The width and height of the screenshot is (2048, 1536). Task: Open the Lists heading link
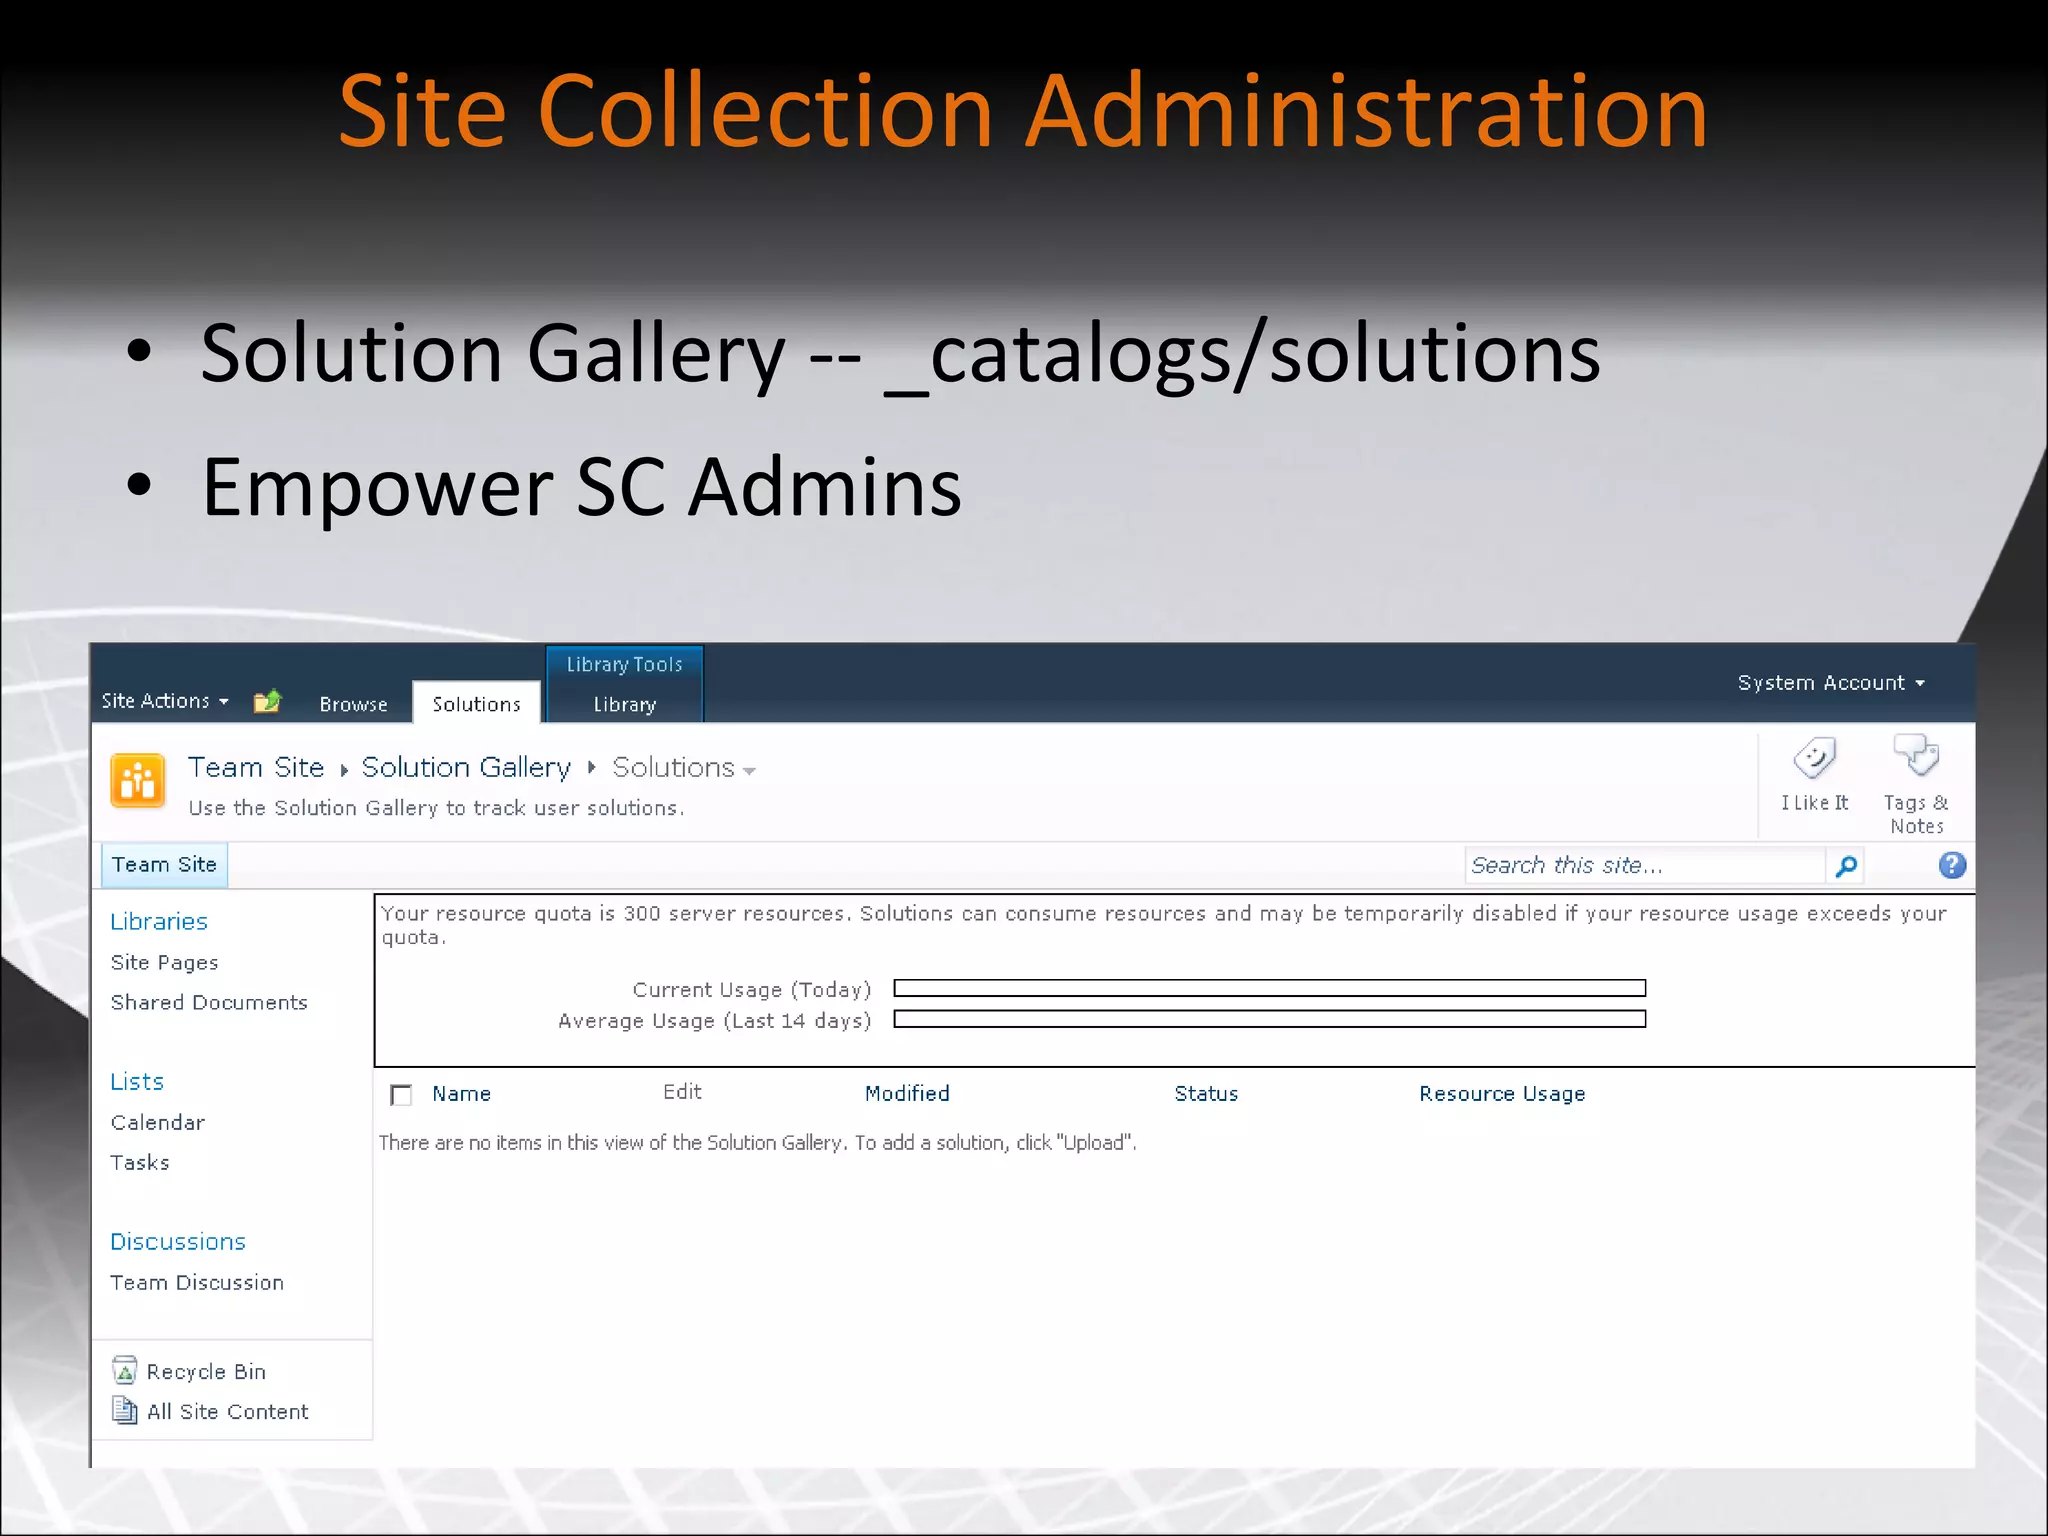(x=137, y=1082)
